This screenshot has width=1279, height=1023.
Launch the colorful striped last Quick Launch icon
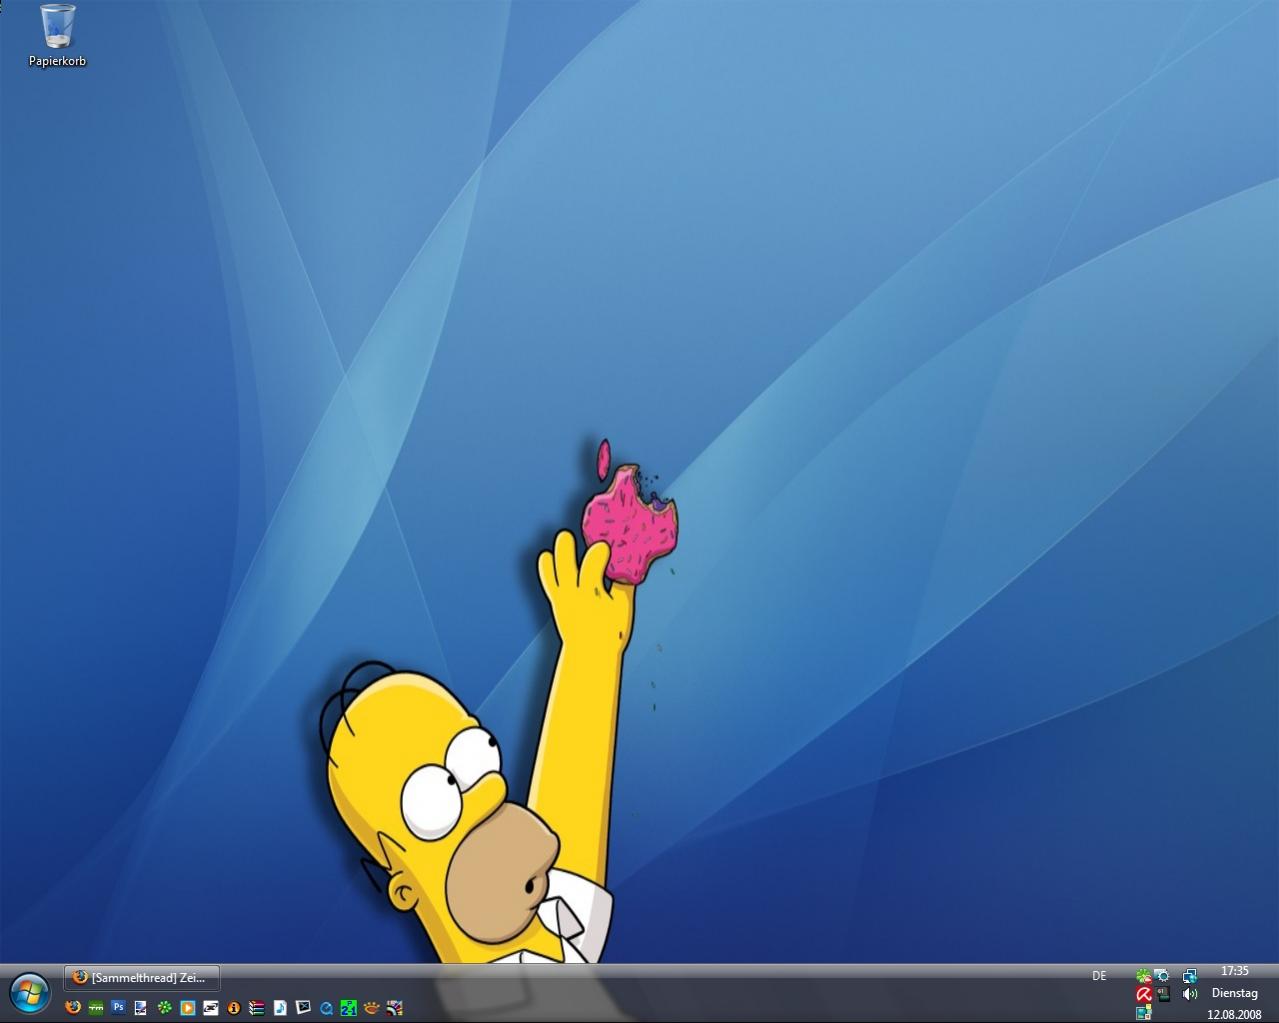pos(395,1008)
